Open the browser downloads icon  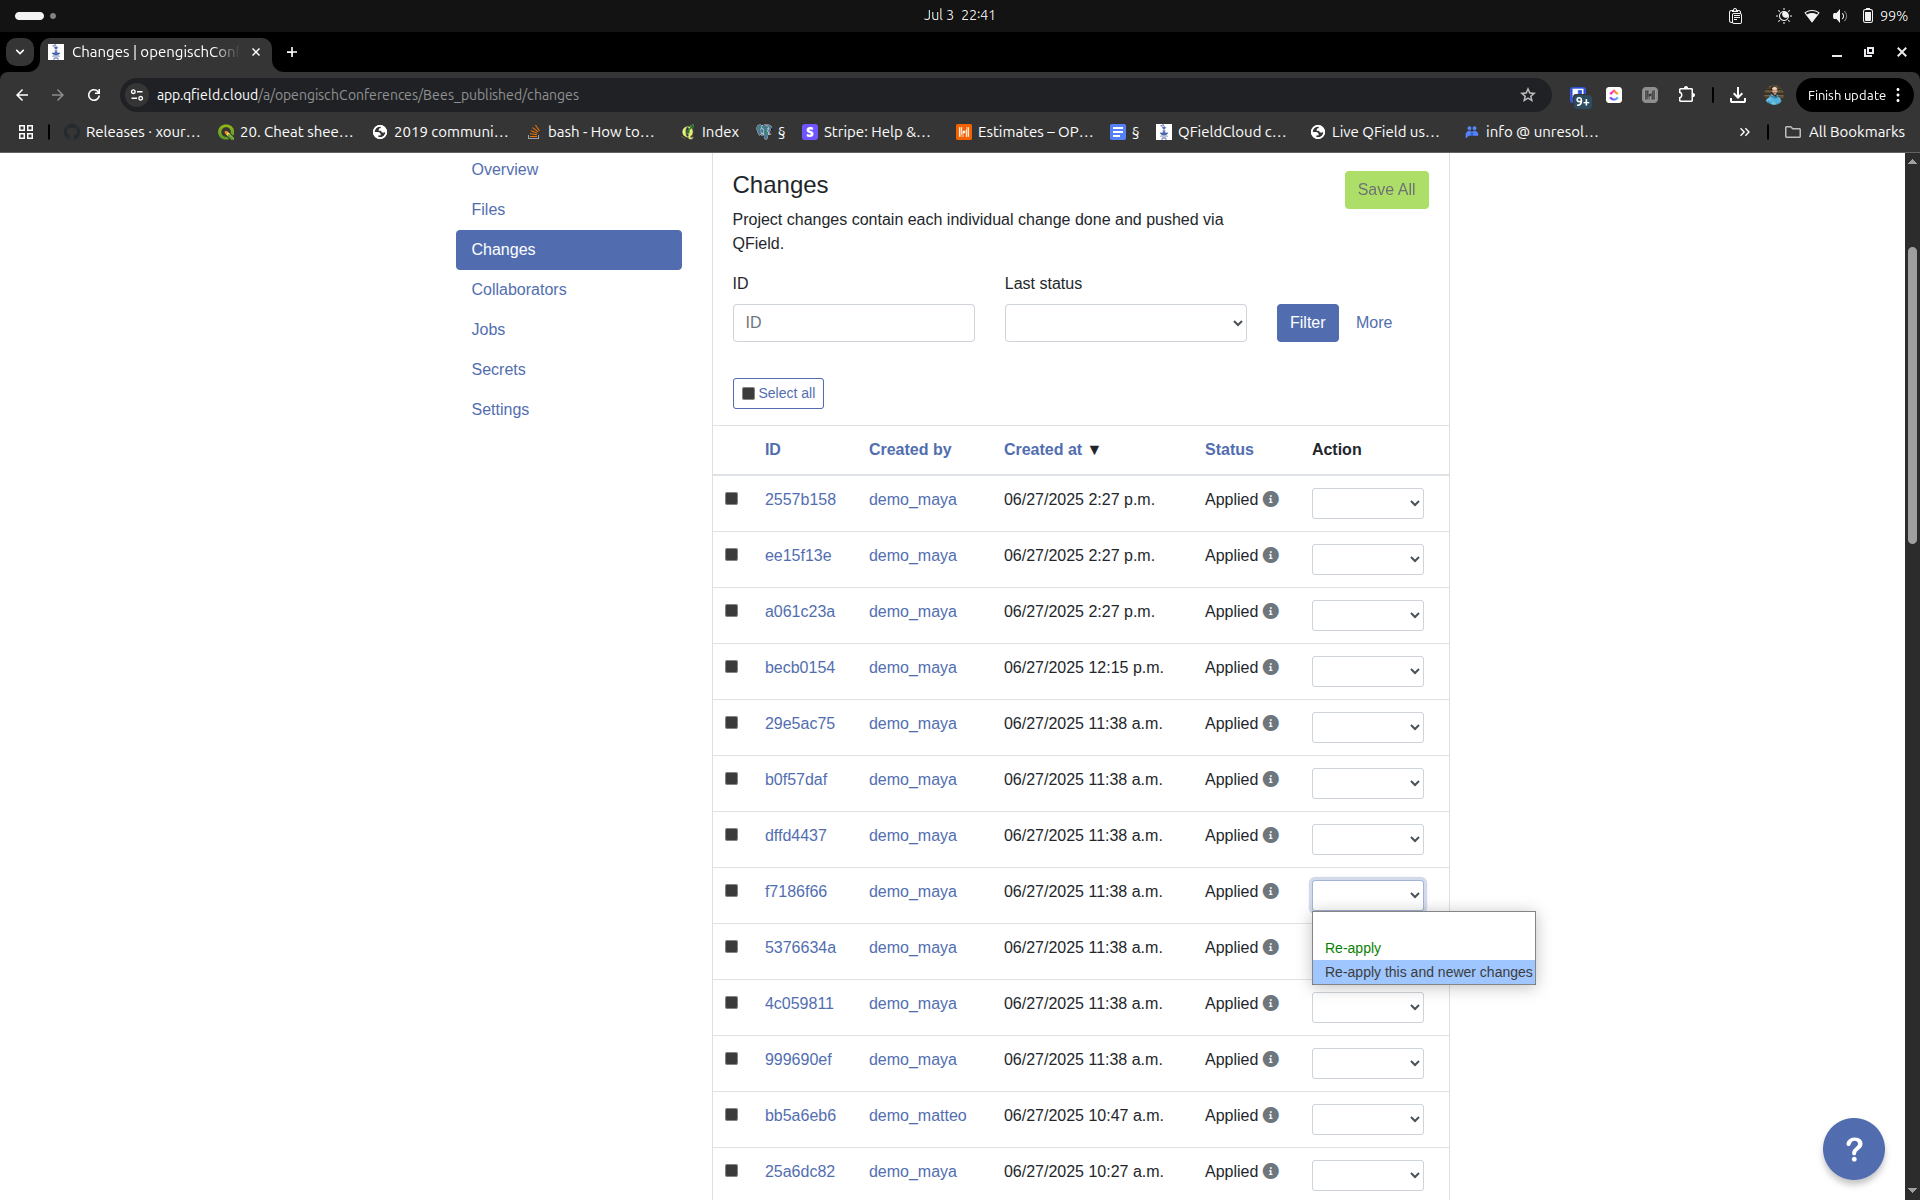[1737, 95]
